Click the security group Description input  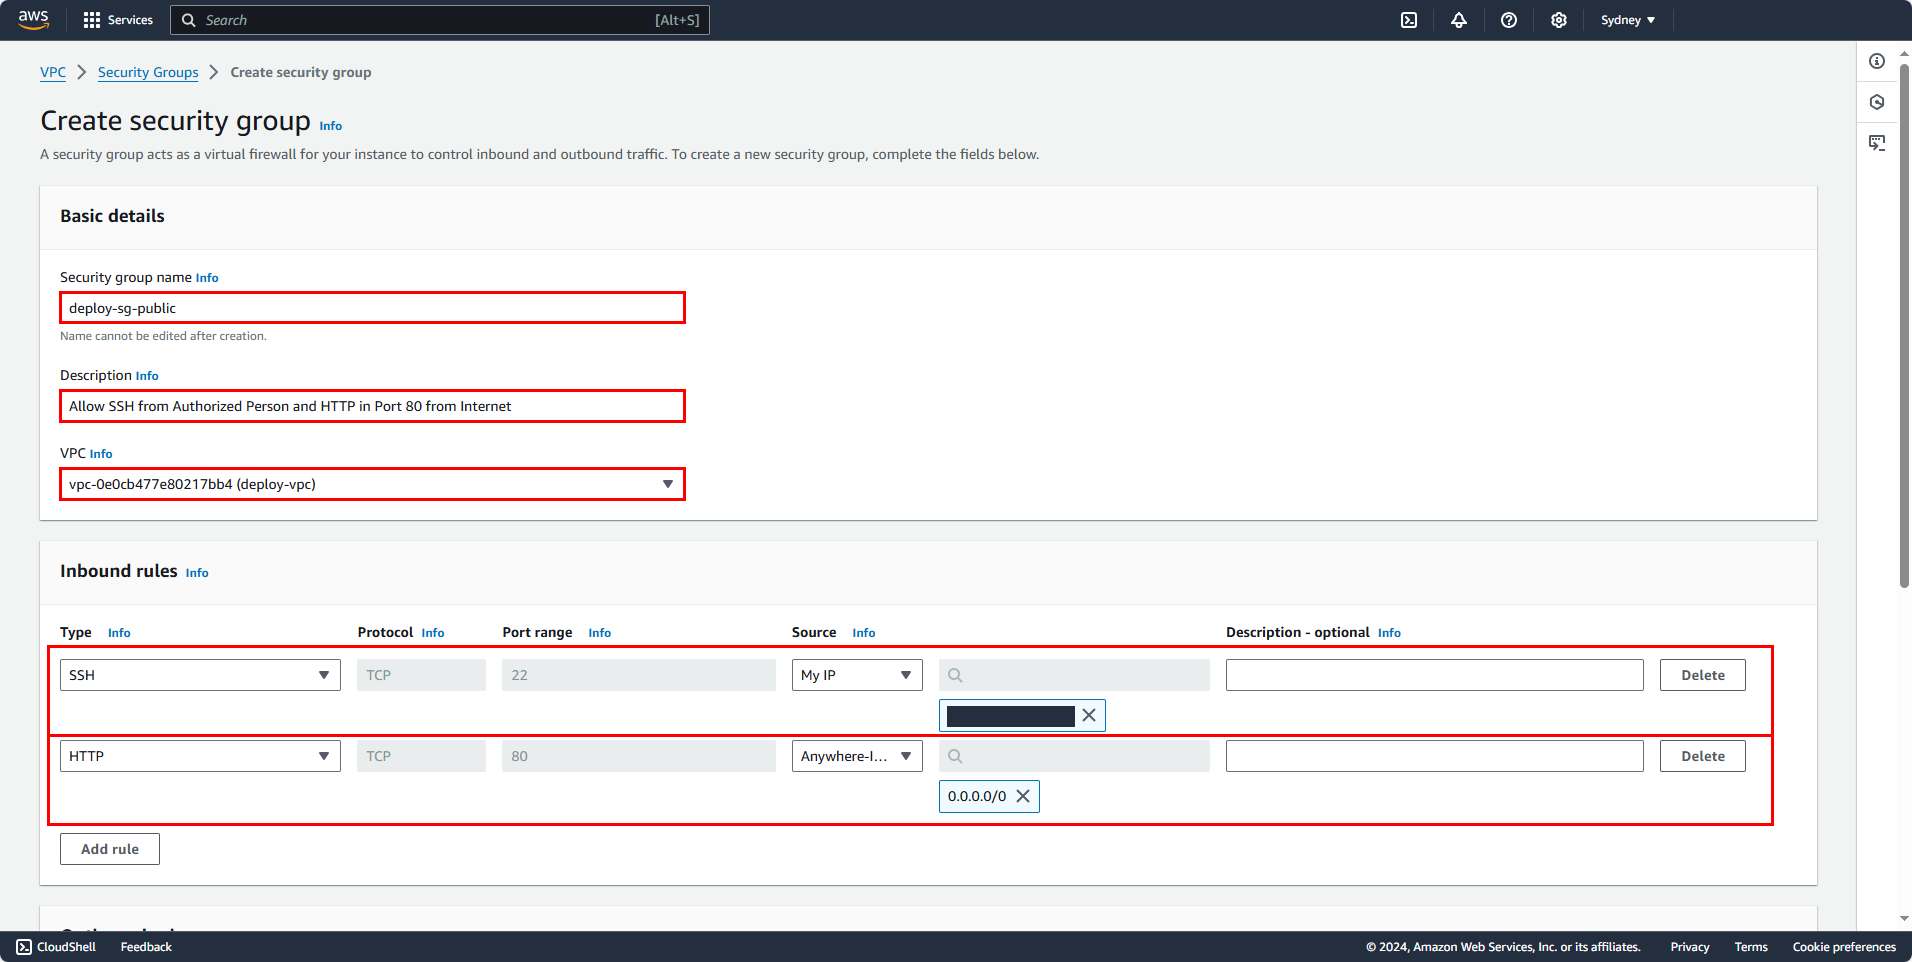[x=372, y=406]
